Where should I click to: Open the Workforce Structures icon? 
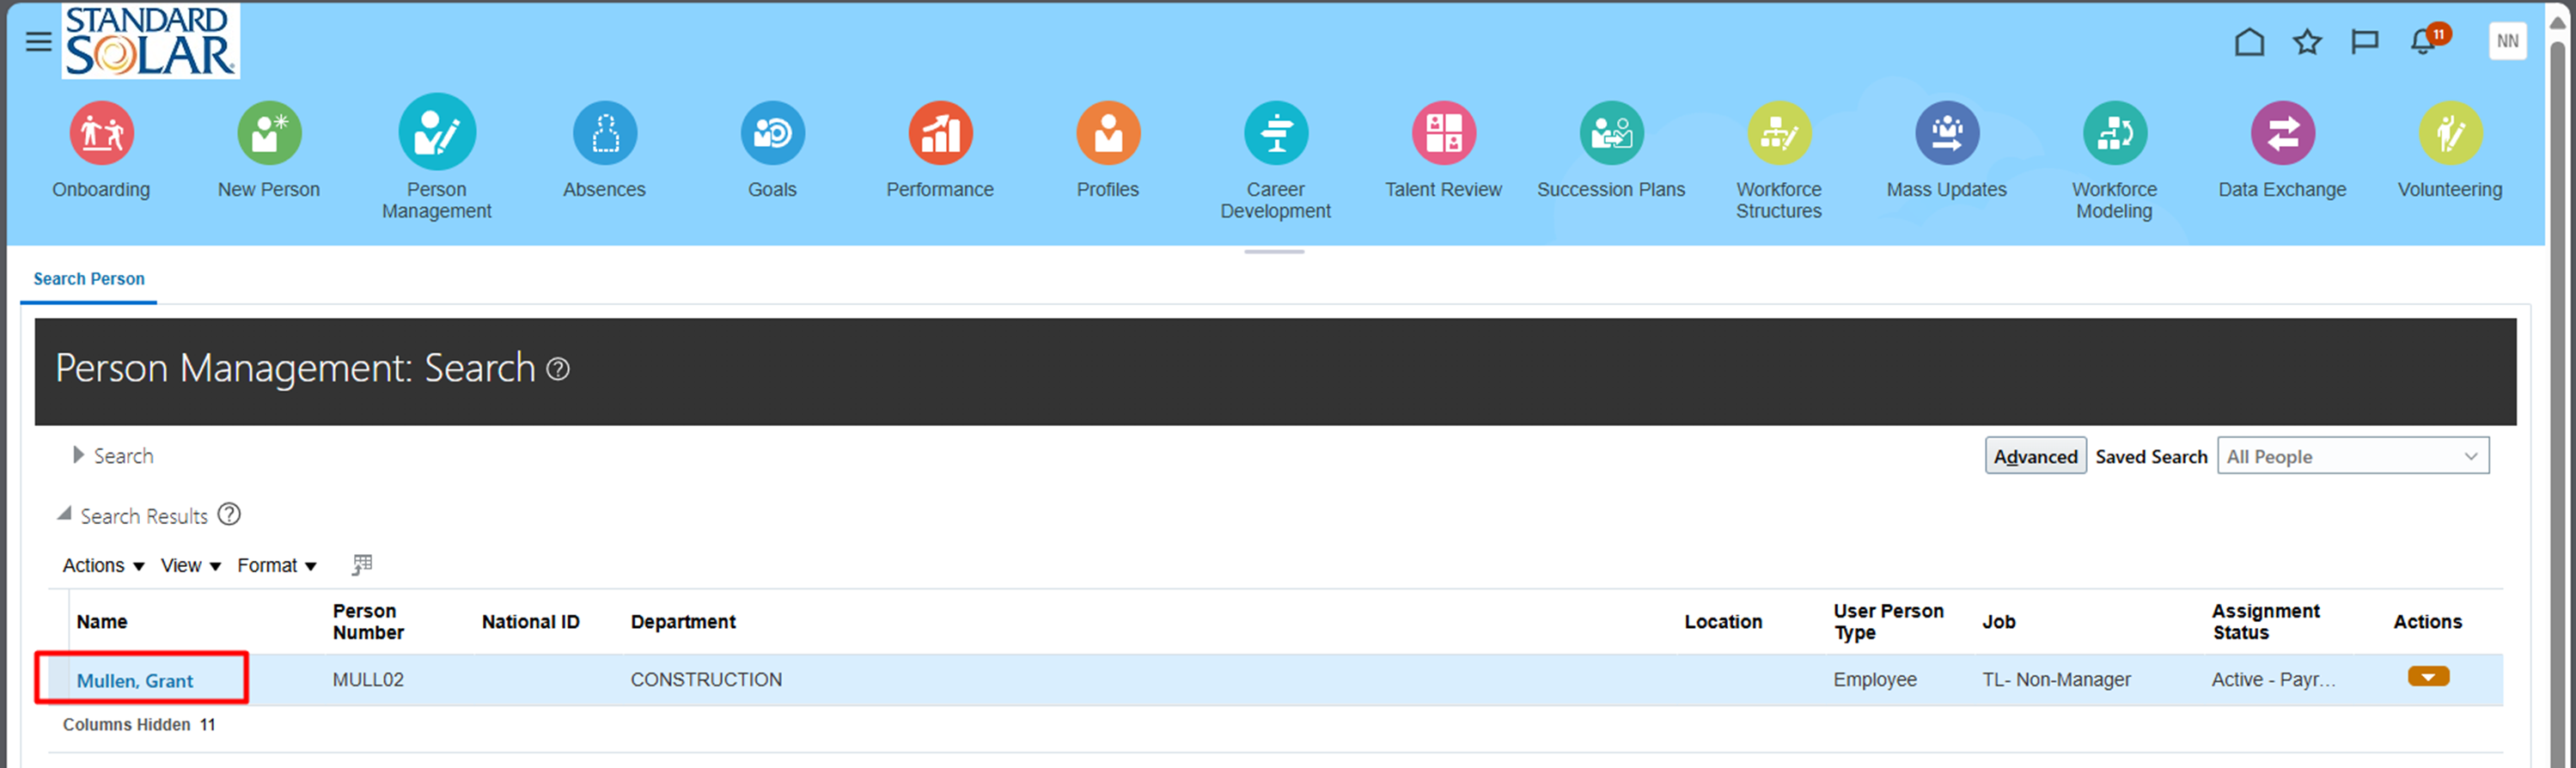(x=1779, y=133)
